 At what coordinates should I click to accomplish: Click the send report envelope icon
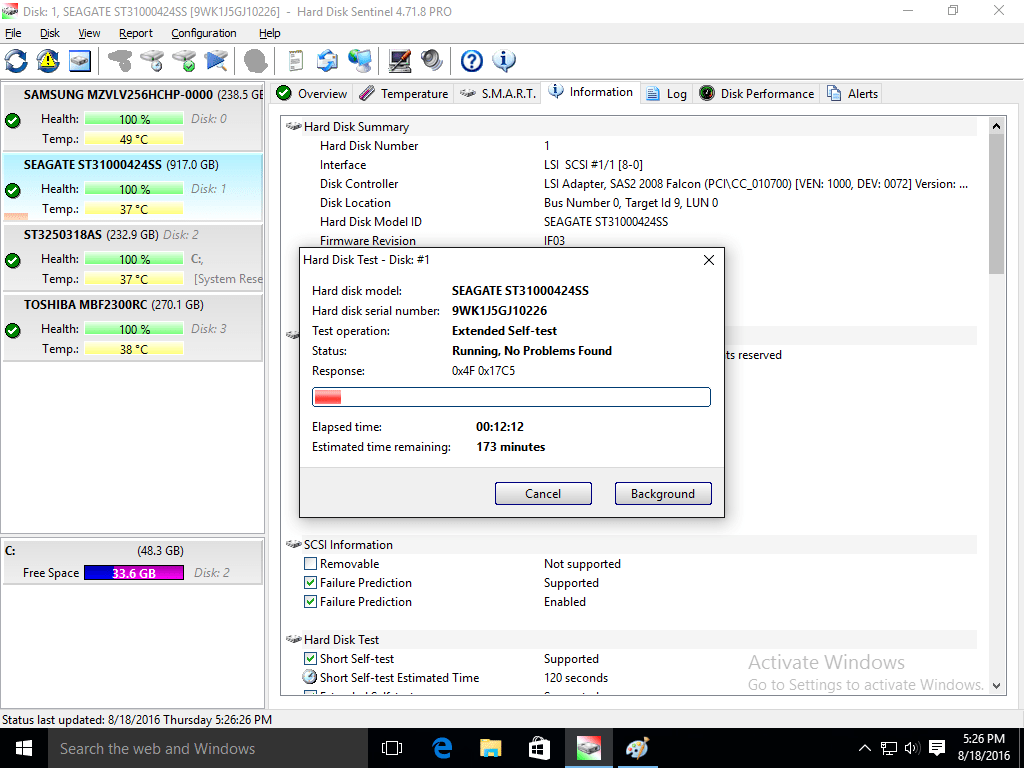click(x=327, y=61)
